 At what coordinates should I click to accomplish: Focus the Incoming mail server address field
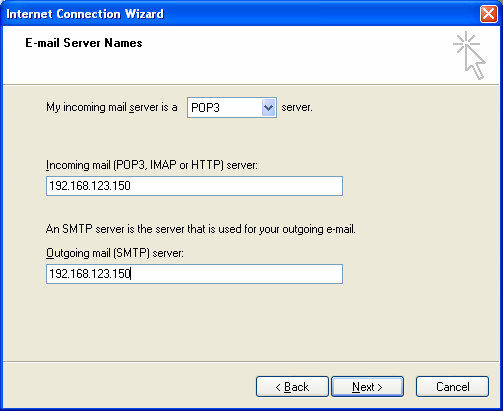(194, 186)
